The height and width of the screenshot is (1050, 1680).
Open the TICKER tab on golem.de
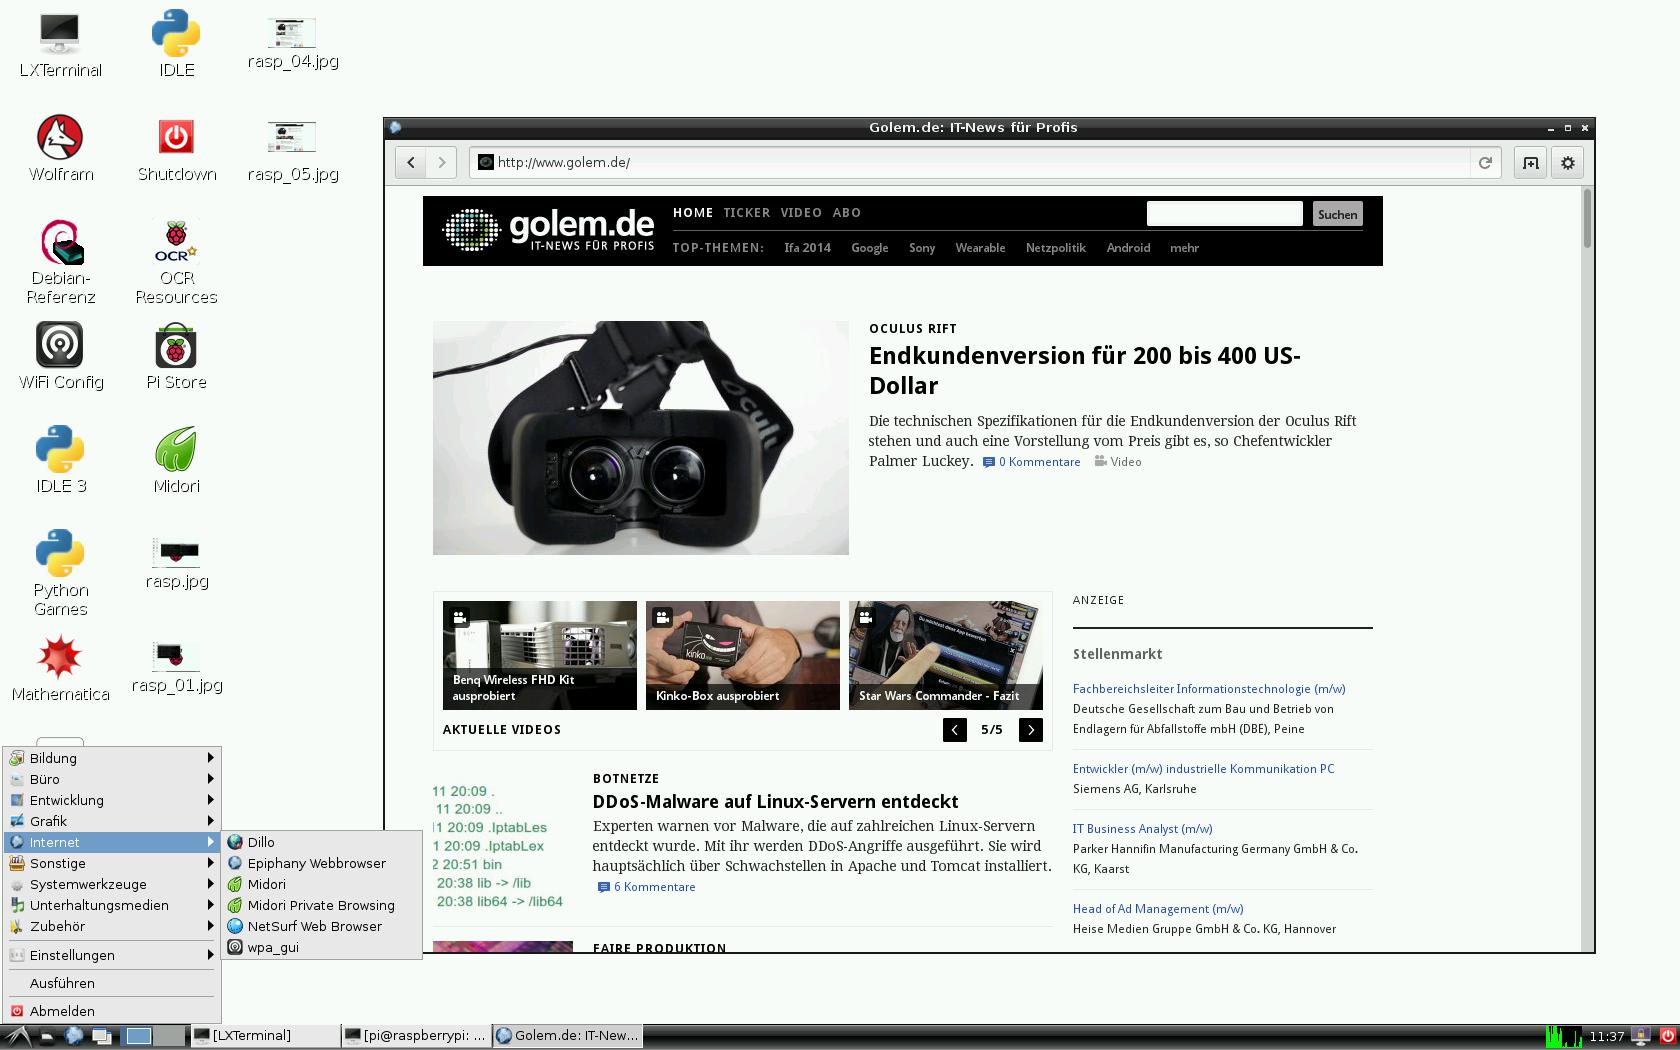[x=746, y=212]
